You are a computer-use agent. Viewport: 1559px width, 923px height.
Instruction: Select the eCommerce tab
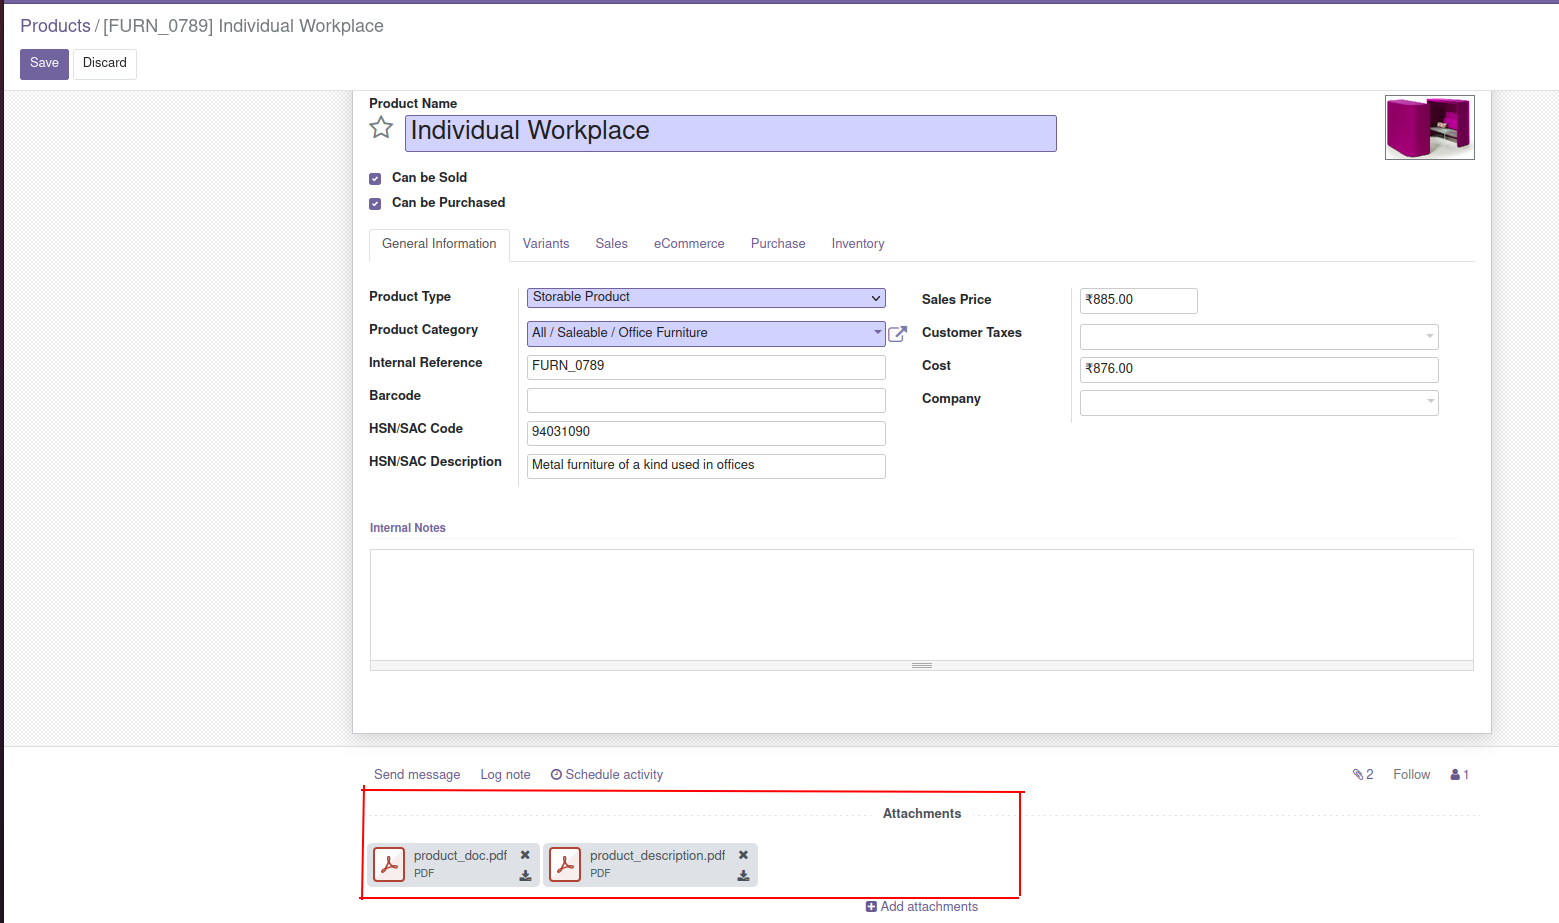click(x=689, y=244)
